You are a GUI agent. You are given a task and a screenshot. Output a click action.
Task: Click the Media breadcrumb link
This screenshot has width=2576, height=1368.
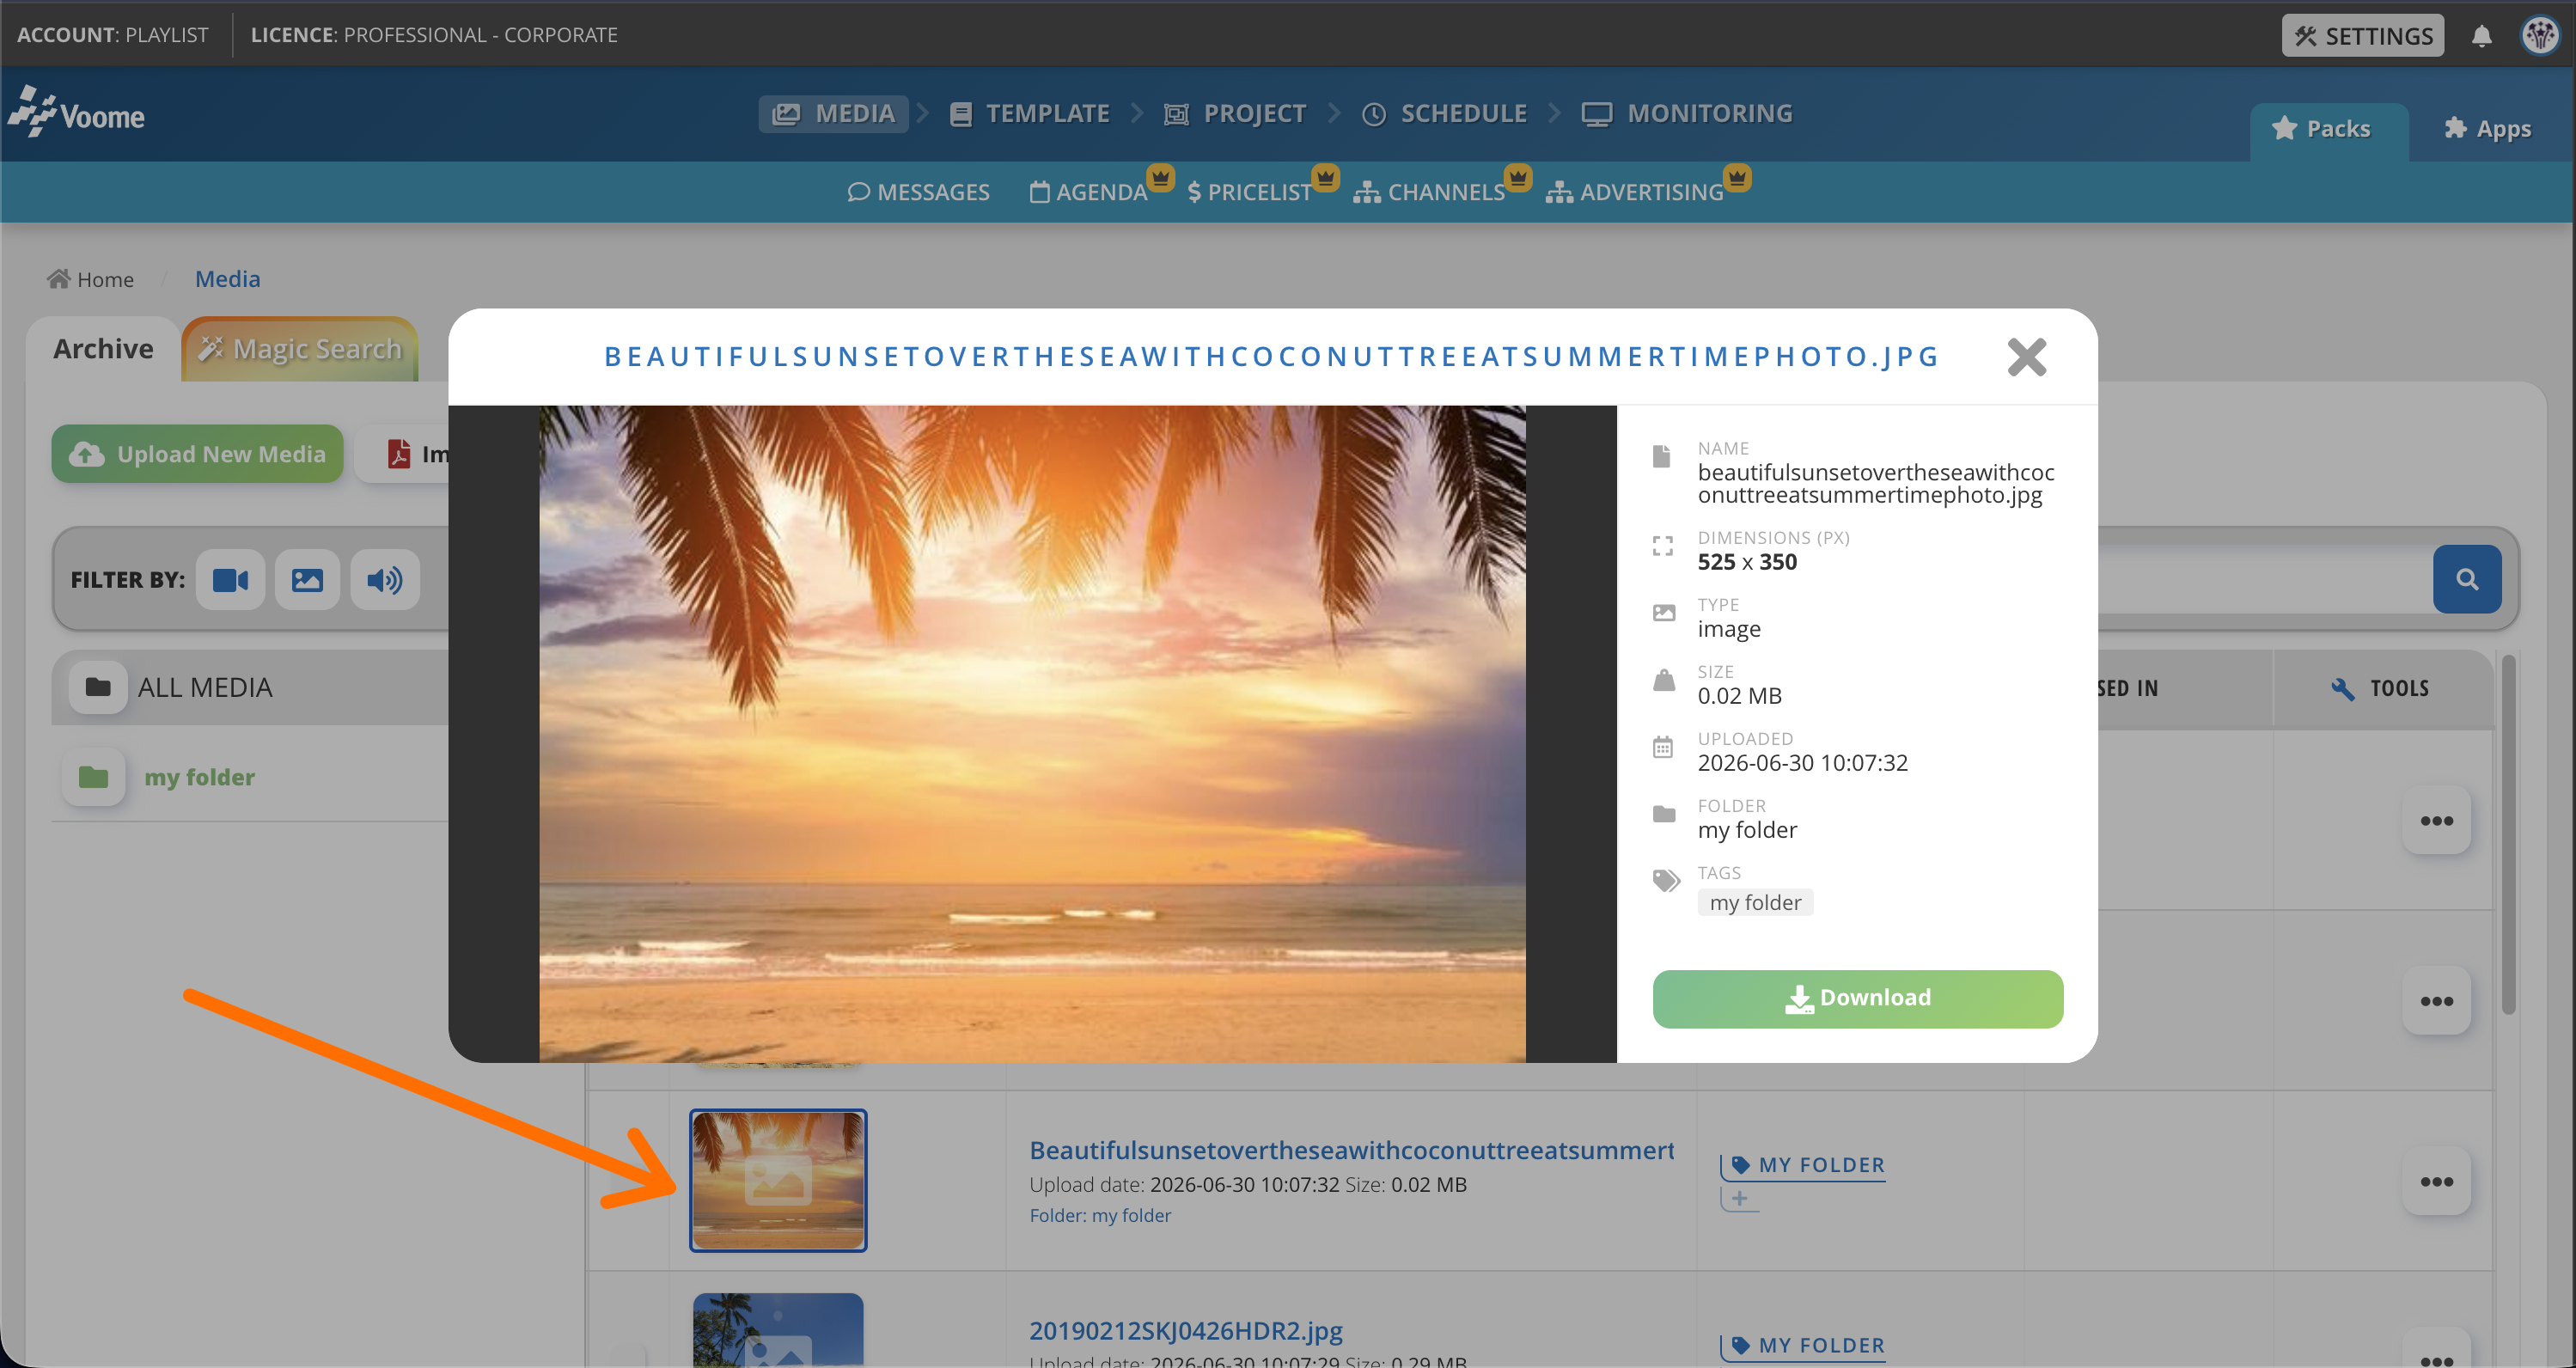227,279
